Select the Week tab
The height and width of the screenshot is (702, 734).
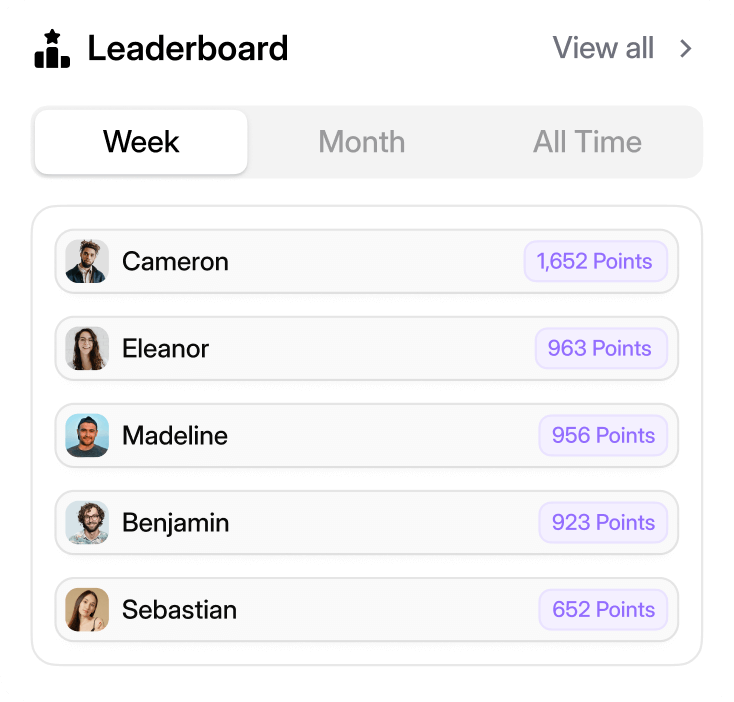pyautogui.click(x=141, y=142)
